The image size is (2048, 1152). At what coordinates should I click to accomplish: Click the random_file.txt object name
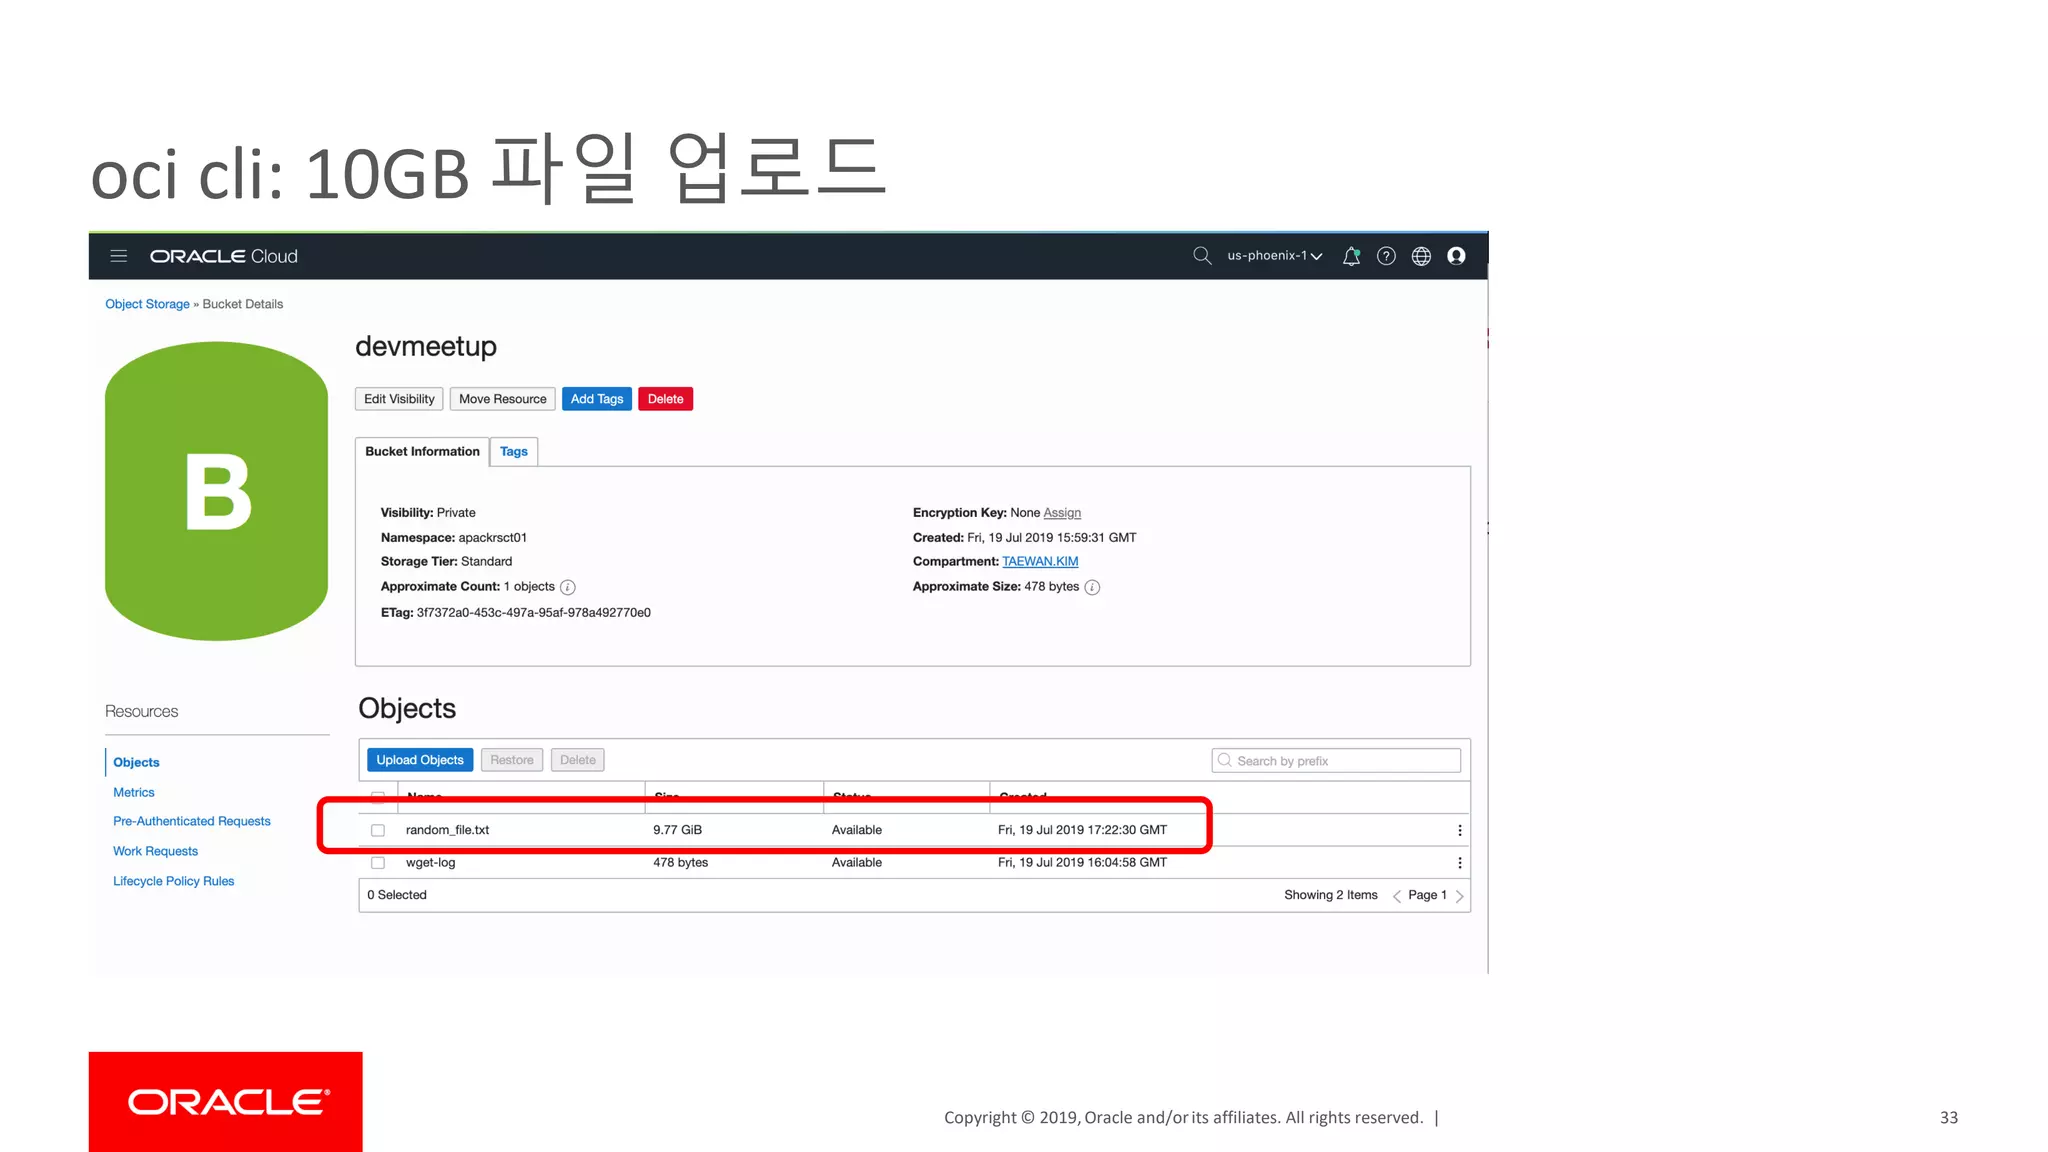[x=447, y=830]
